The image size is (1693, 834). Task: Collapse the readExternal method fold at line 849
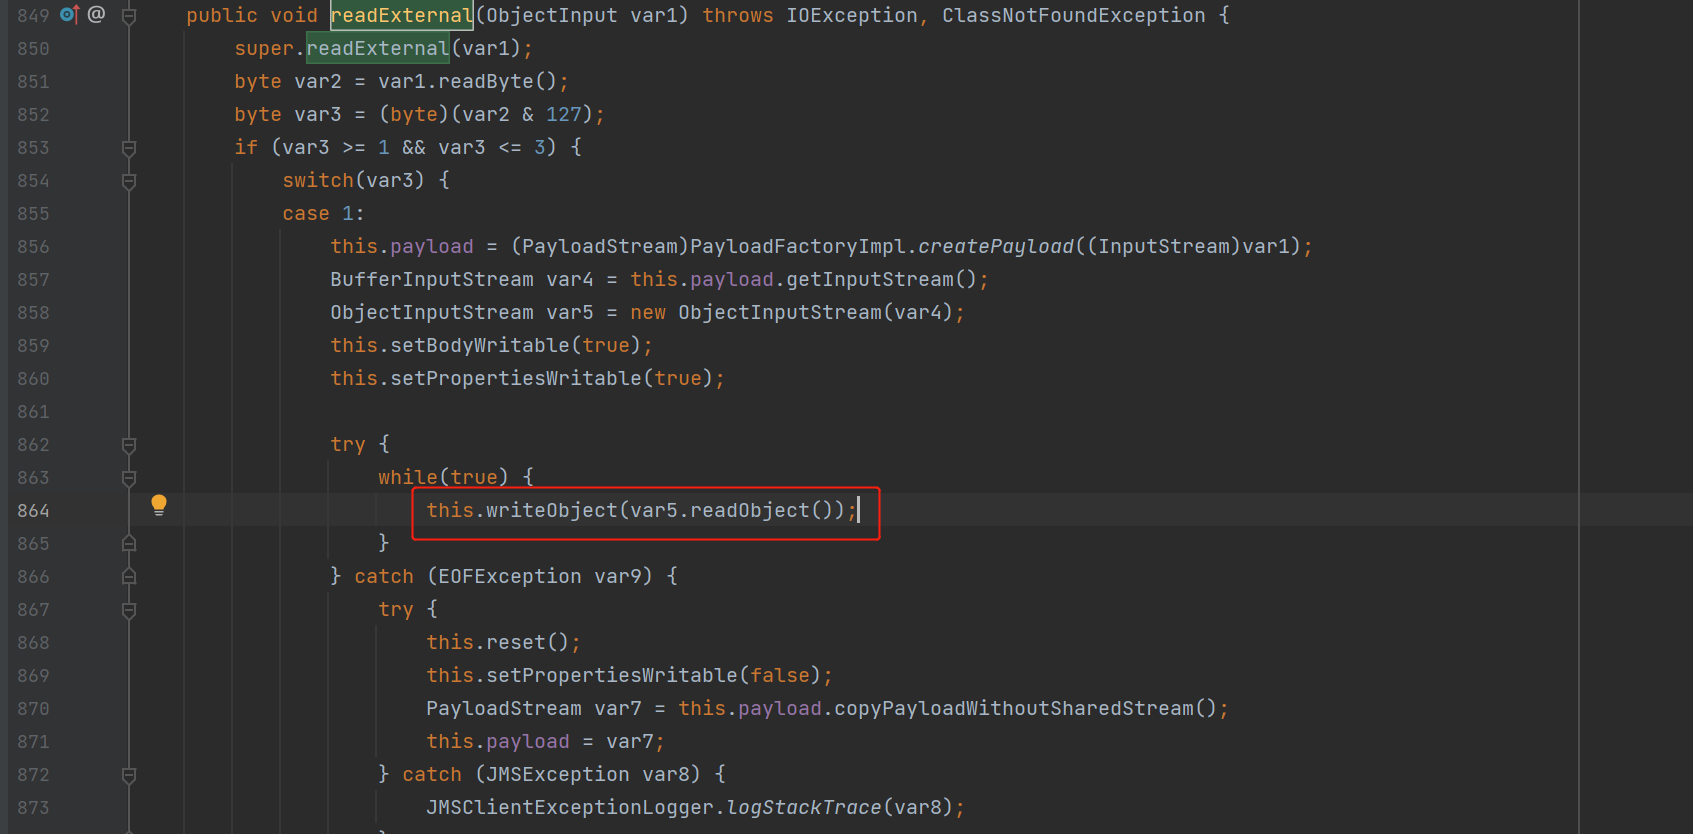tap(129, 16)
